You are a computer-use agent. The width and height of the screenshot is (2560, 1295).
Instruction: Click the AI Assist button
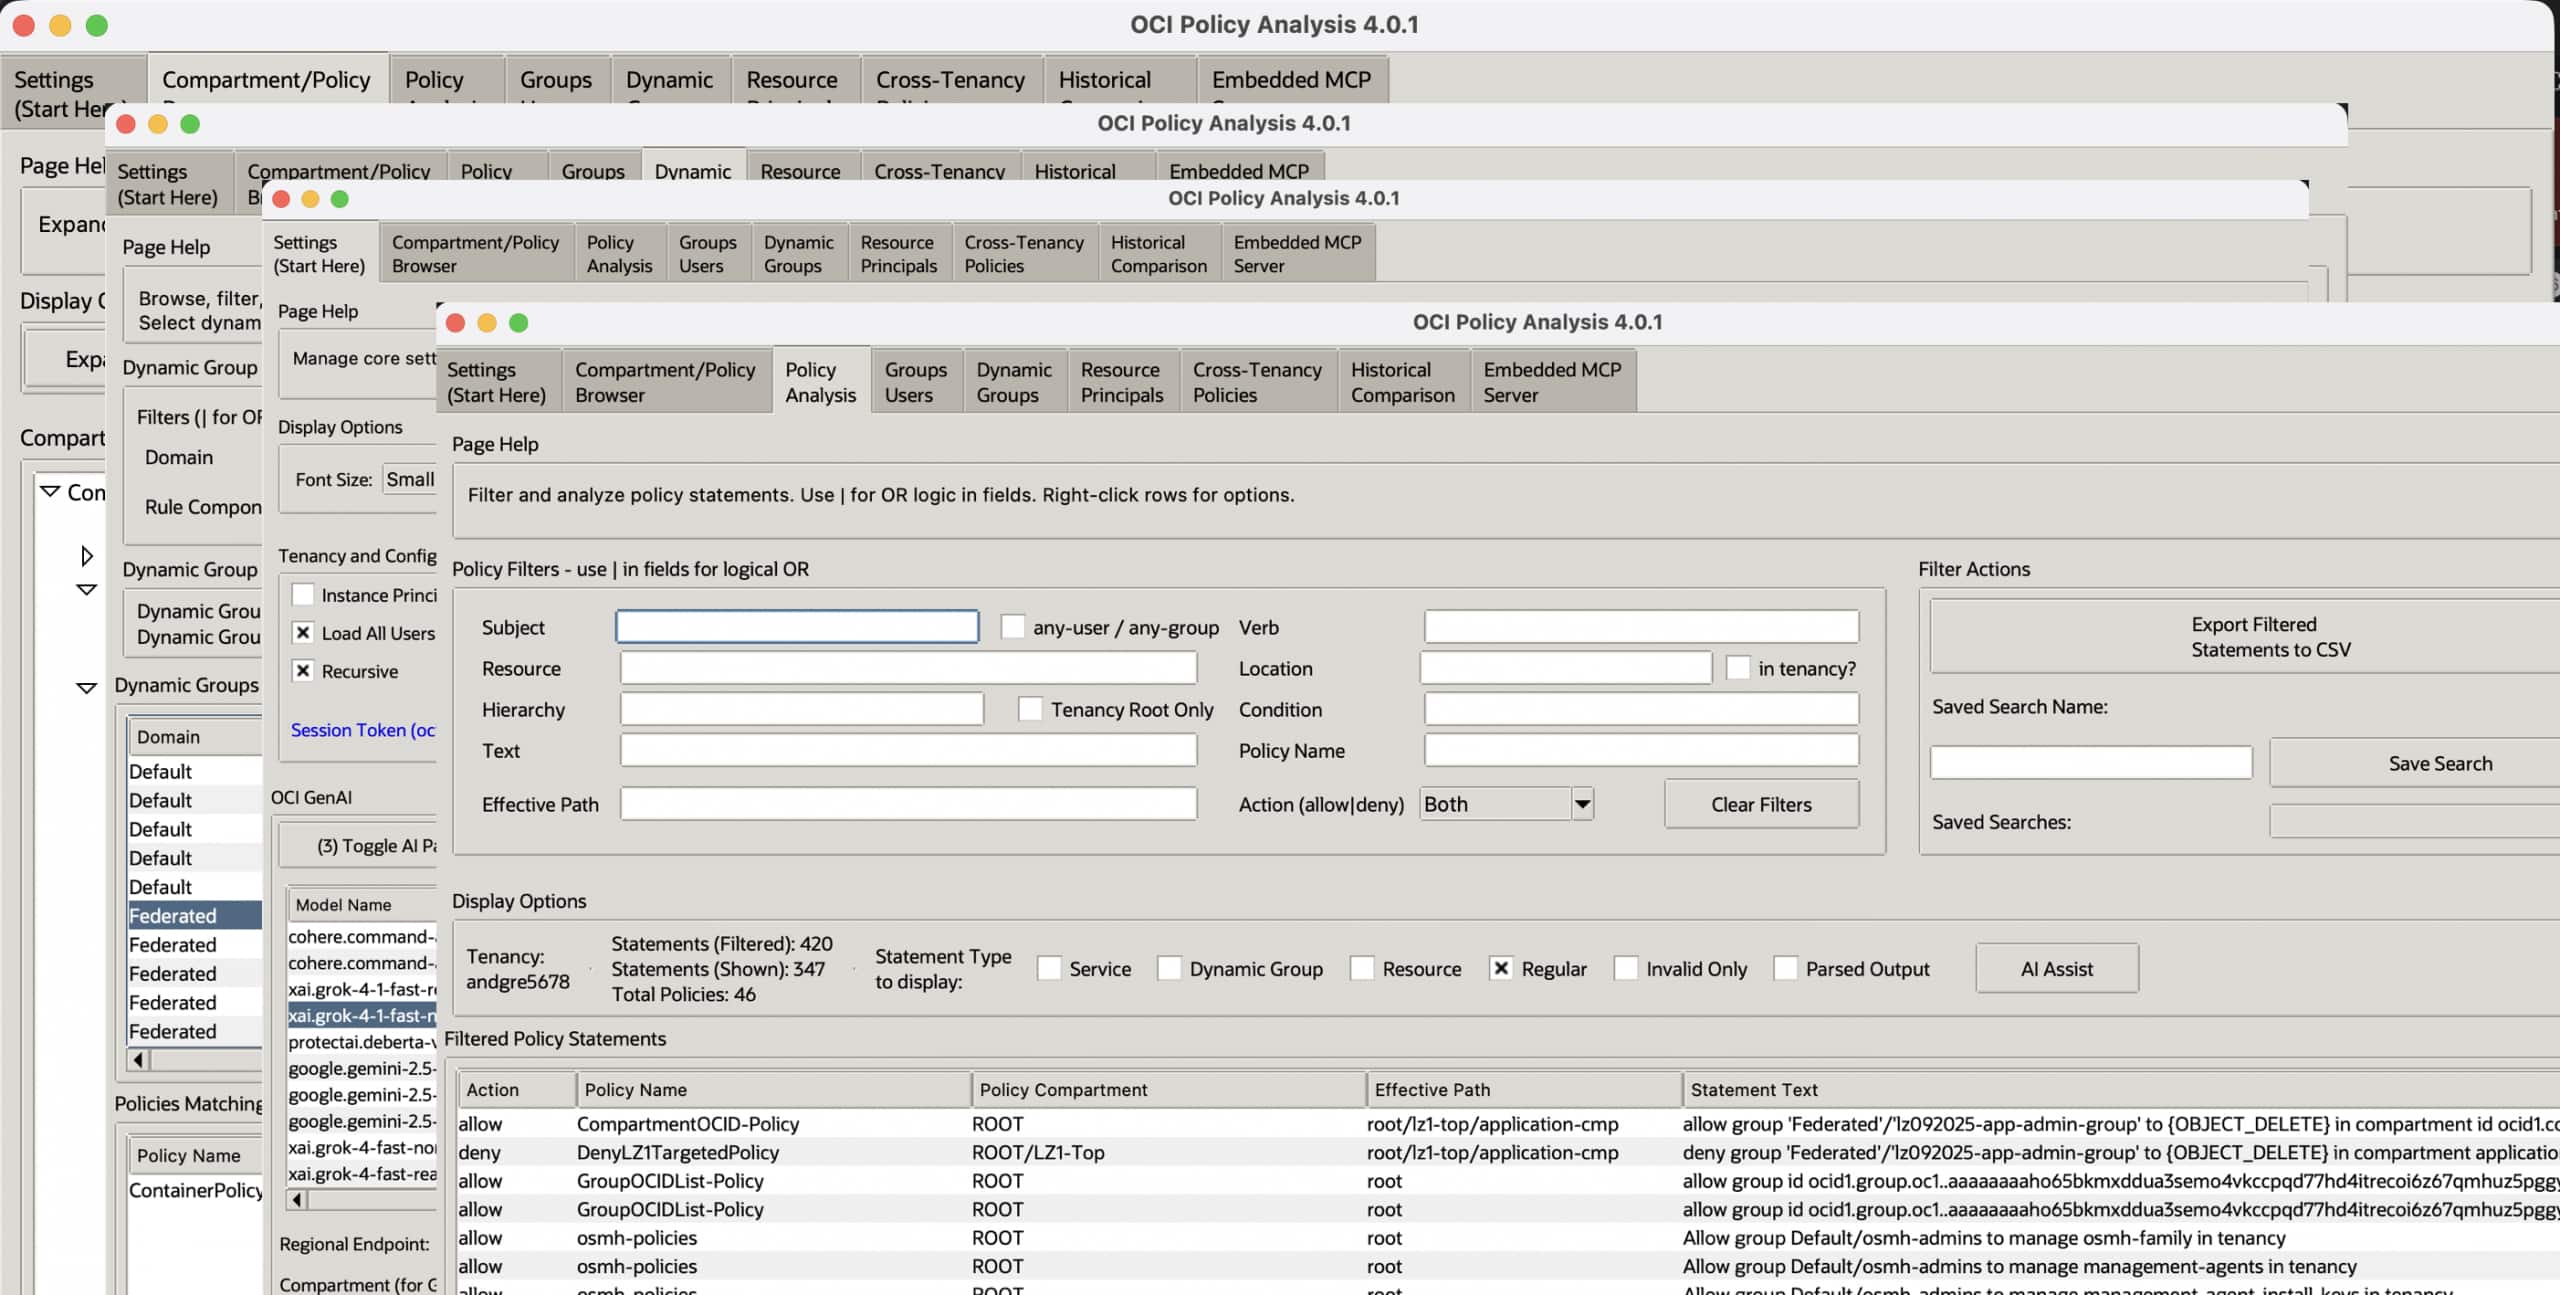2055,967
